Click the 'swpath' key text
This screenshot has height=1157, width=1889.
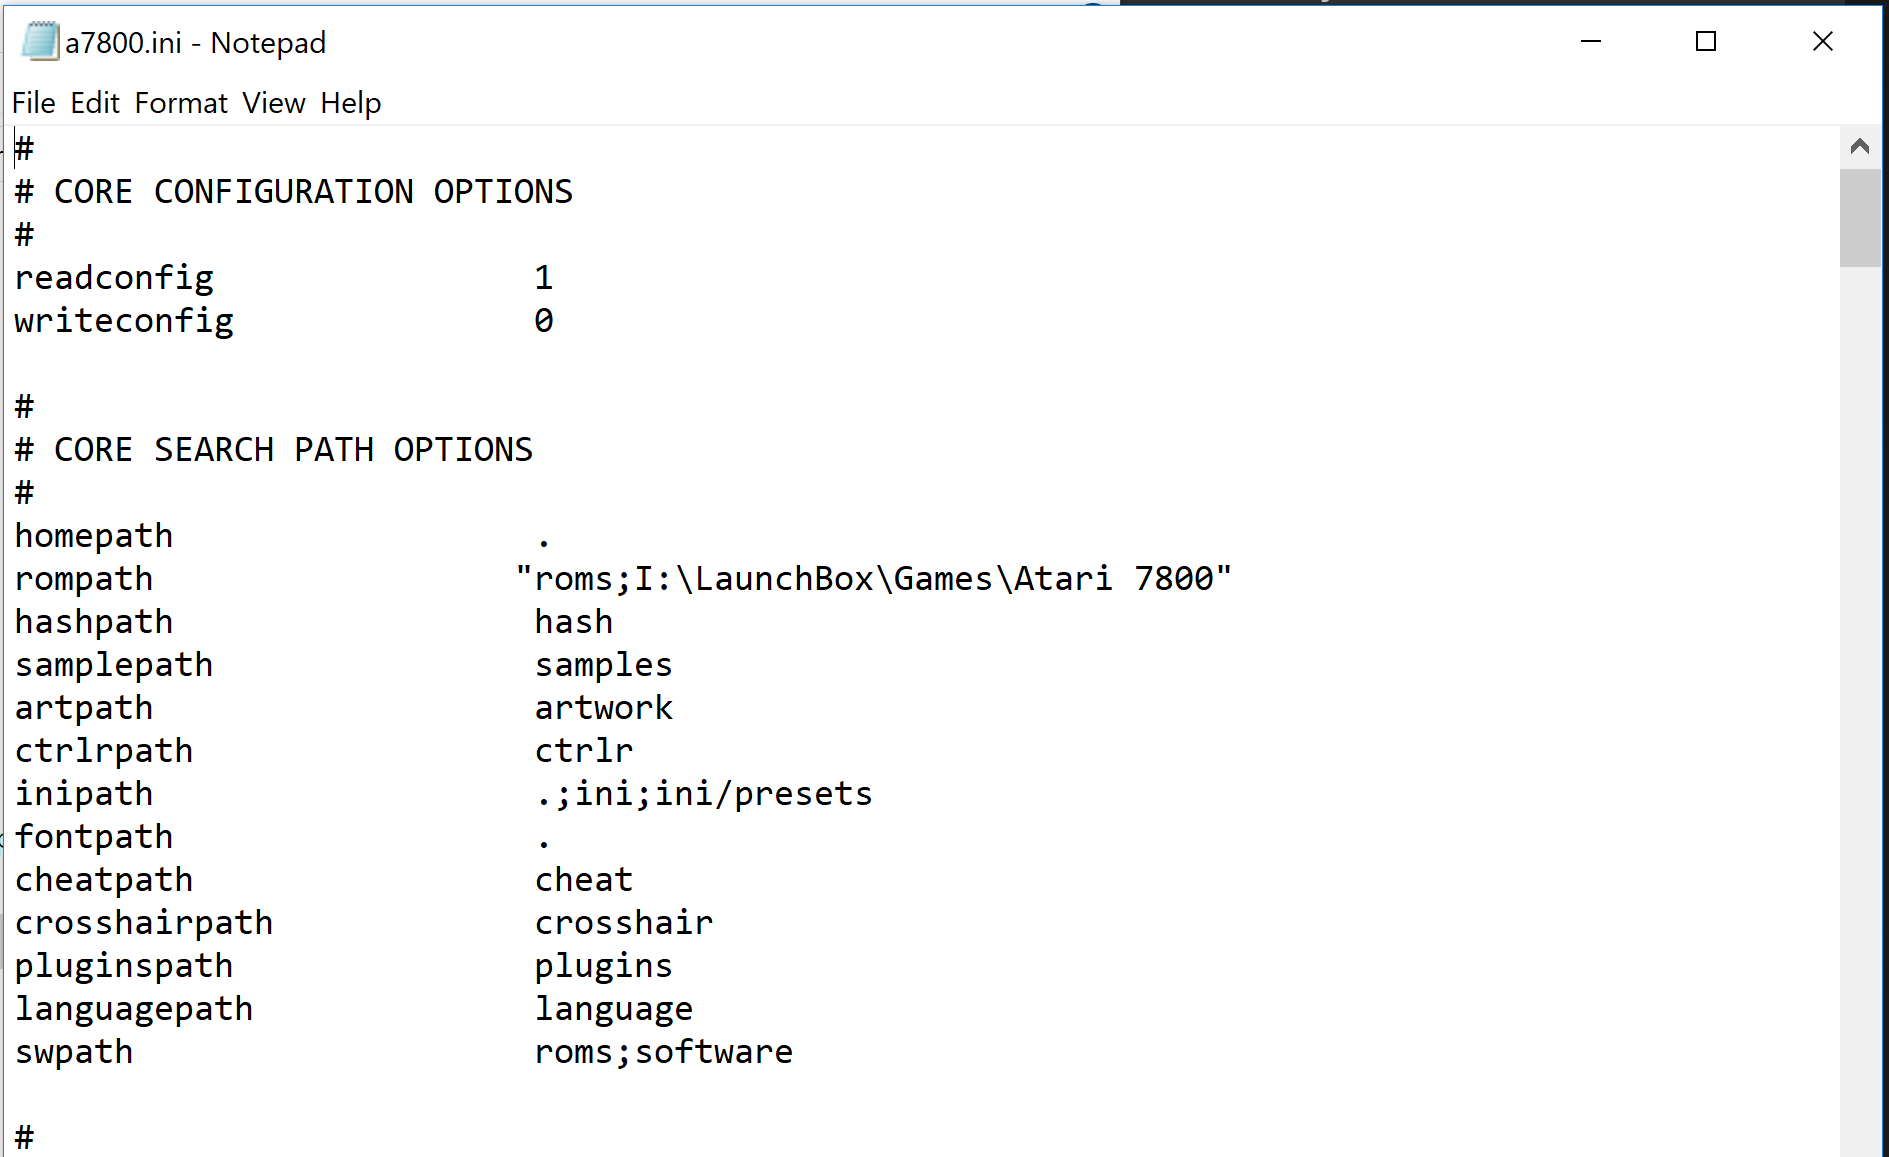click(74, 1052)
